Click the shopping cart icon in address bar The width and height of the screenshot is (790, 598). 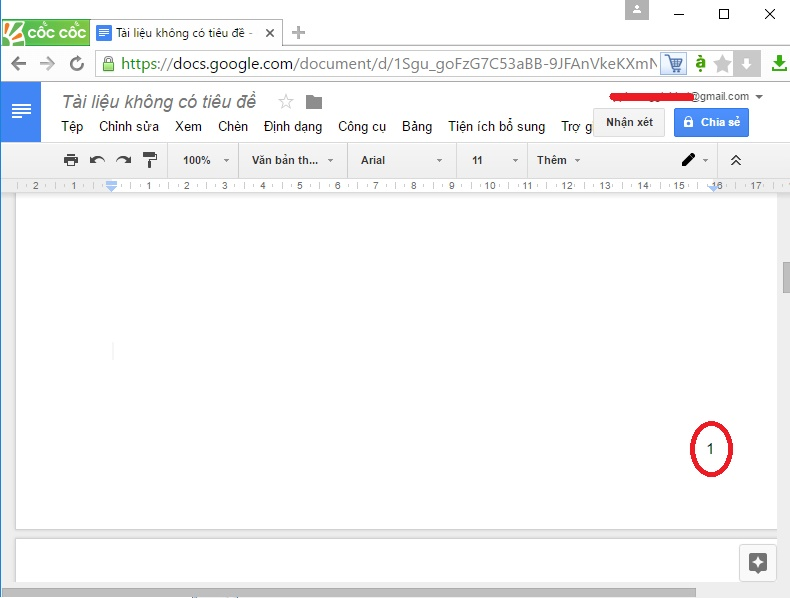pyautogui.click(x=674, y=63)
